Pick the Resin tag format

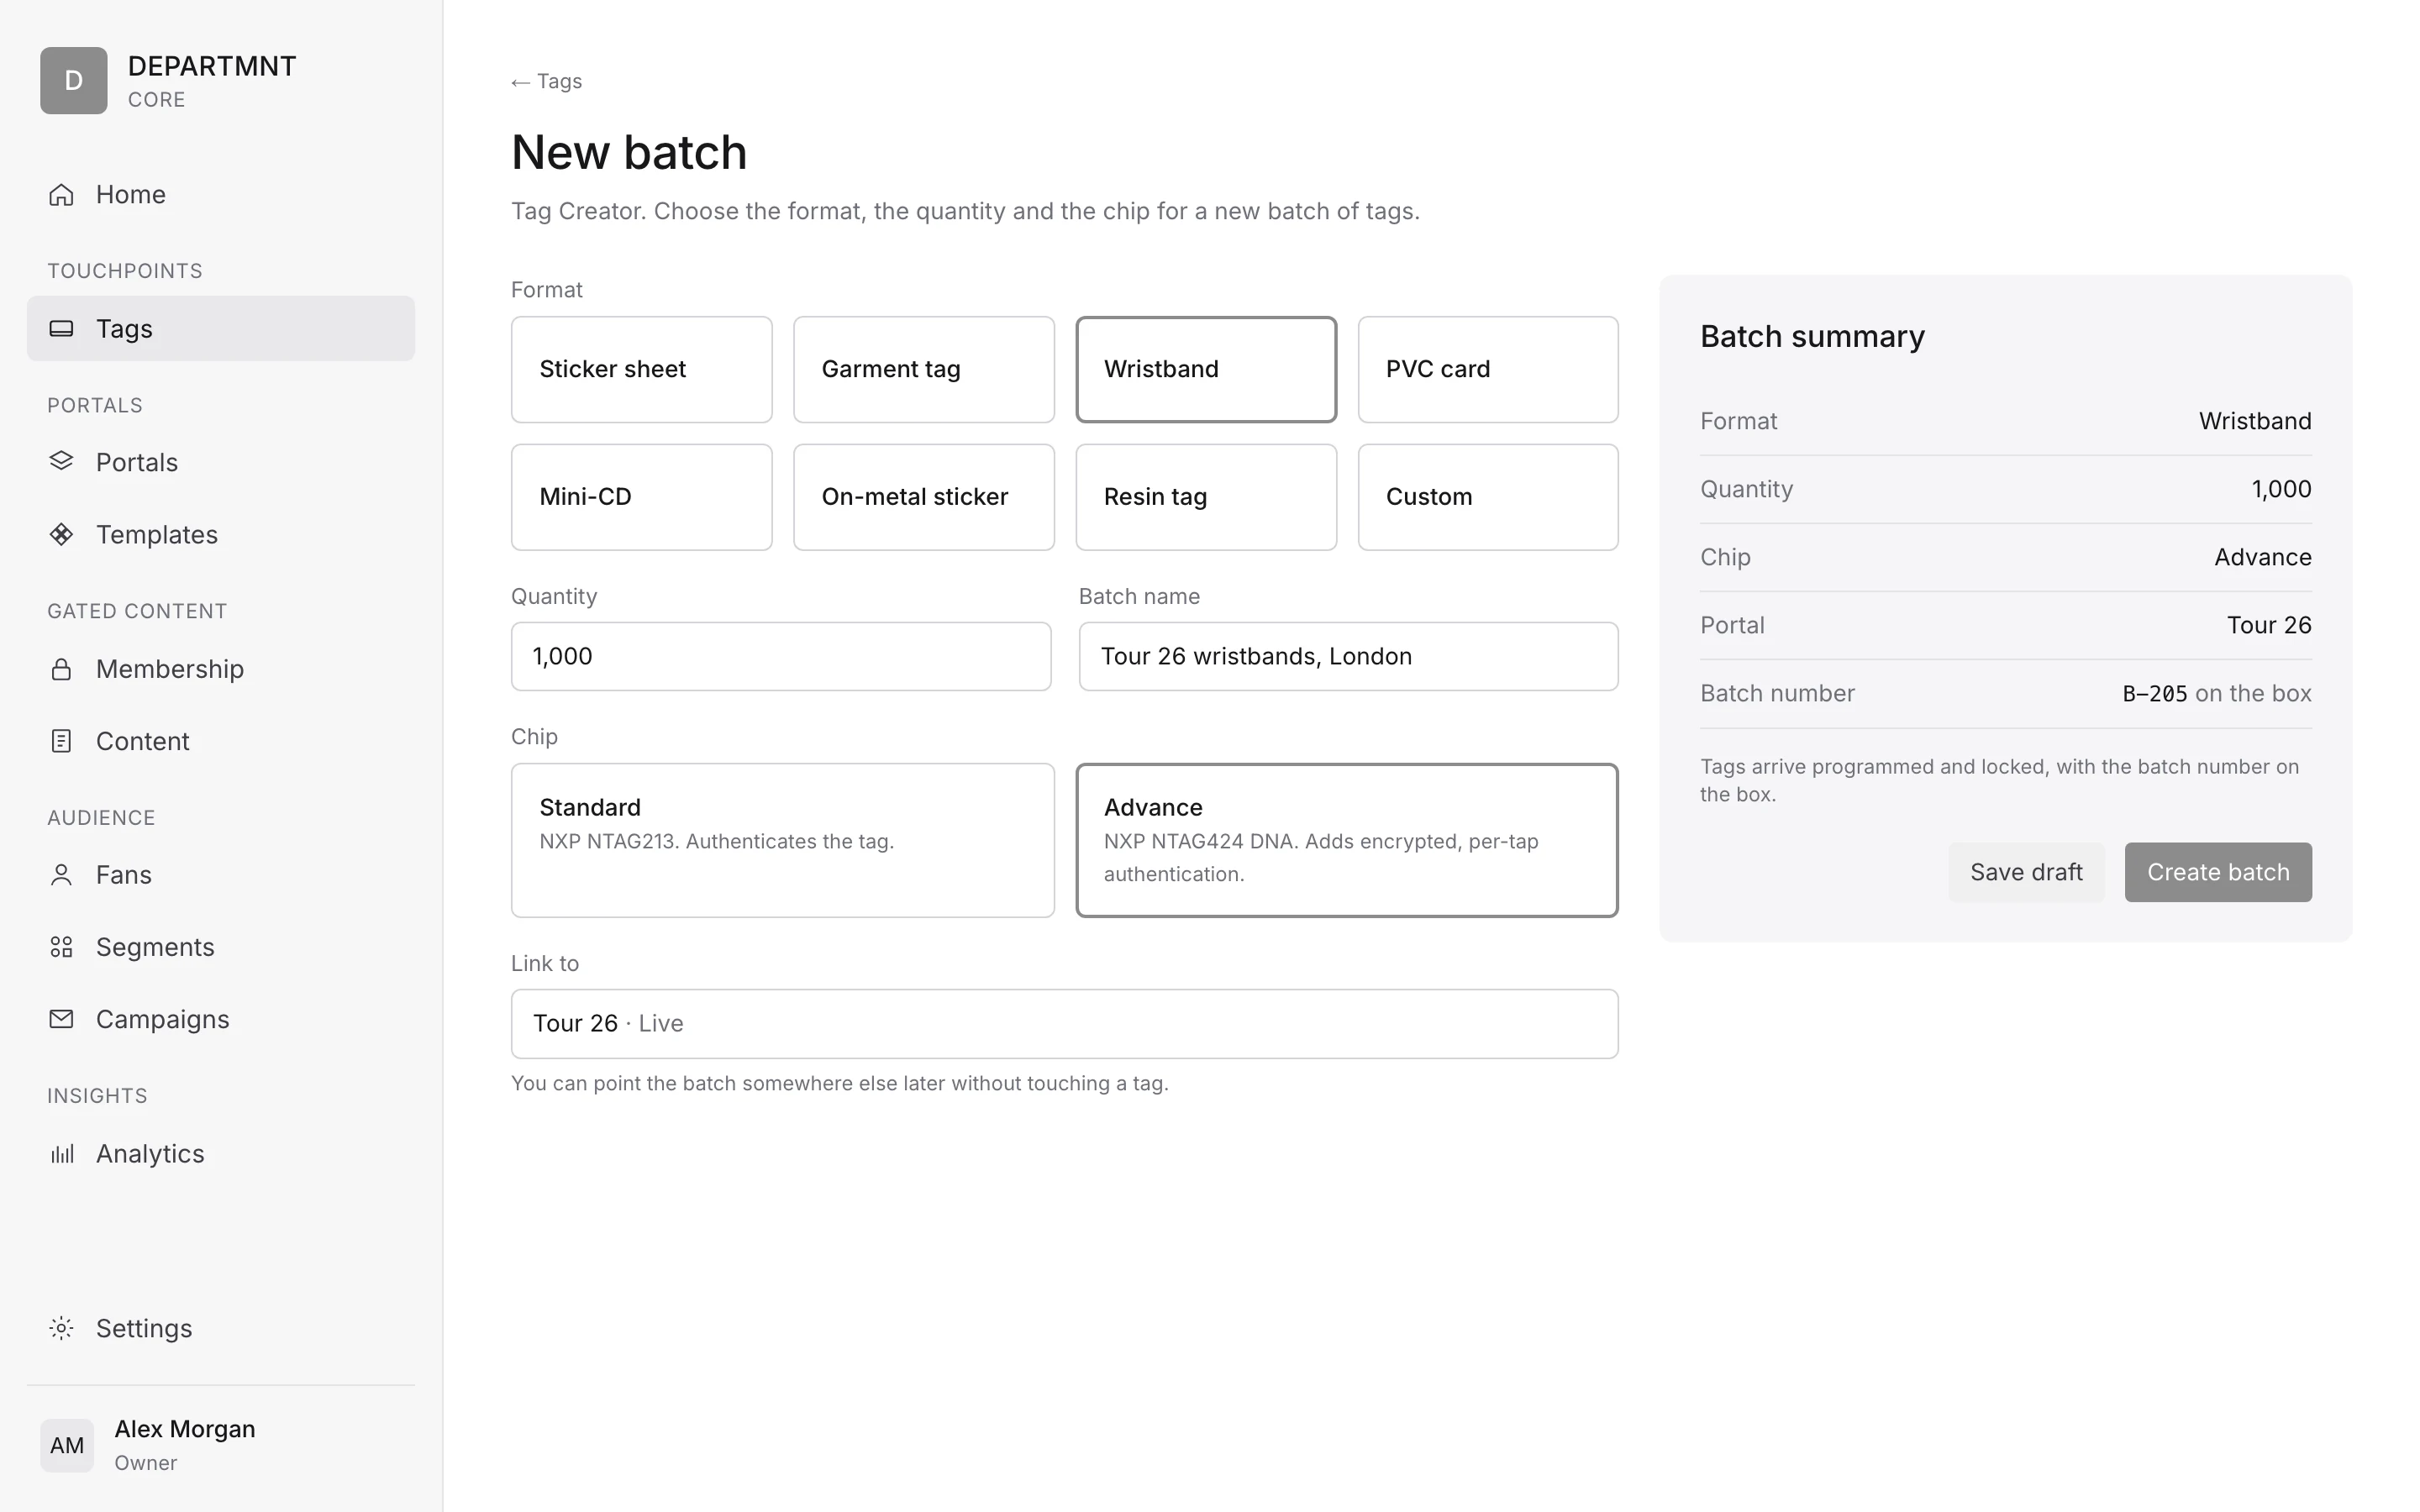1206,497
